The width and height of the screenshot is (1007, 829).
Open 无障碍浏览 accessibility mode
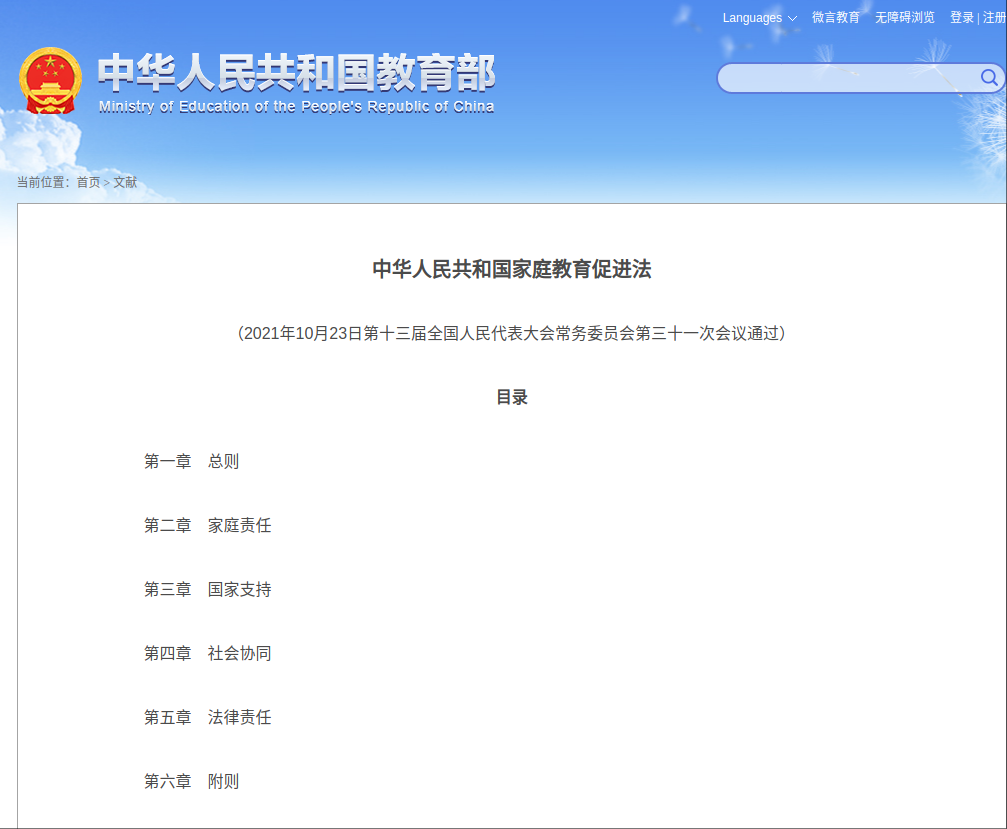tap(903, 18)
